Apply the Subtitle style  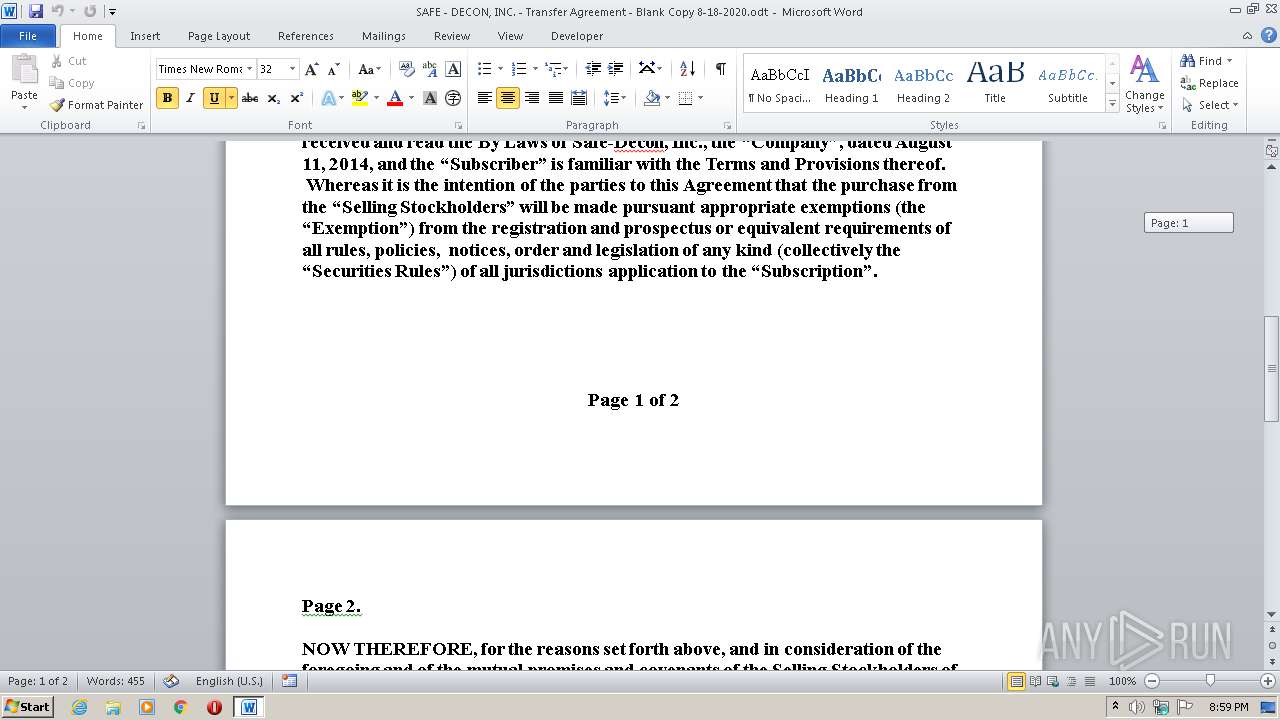pyautogui.click(x=1067, y=84)
